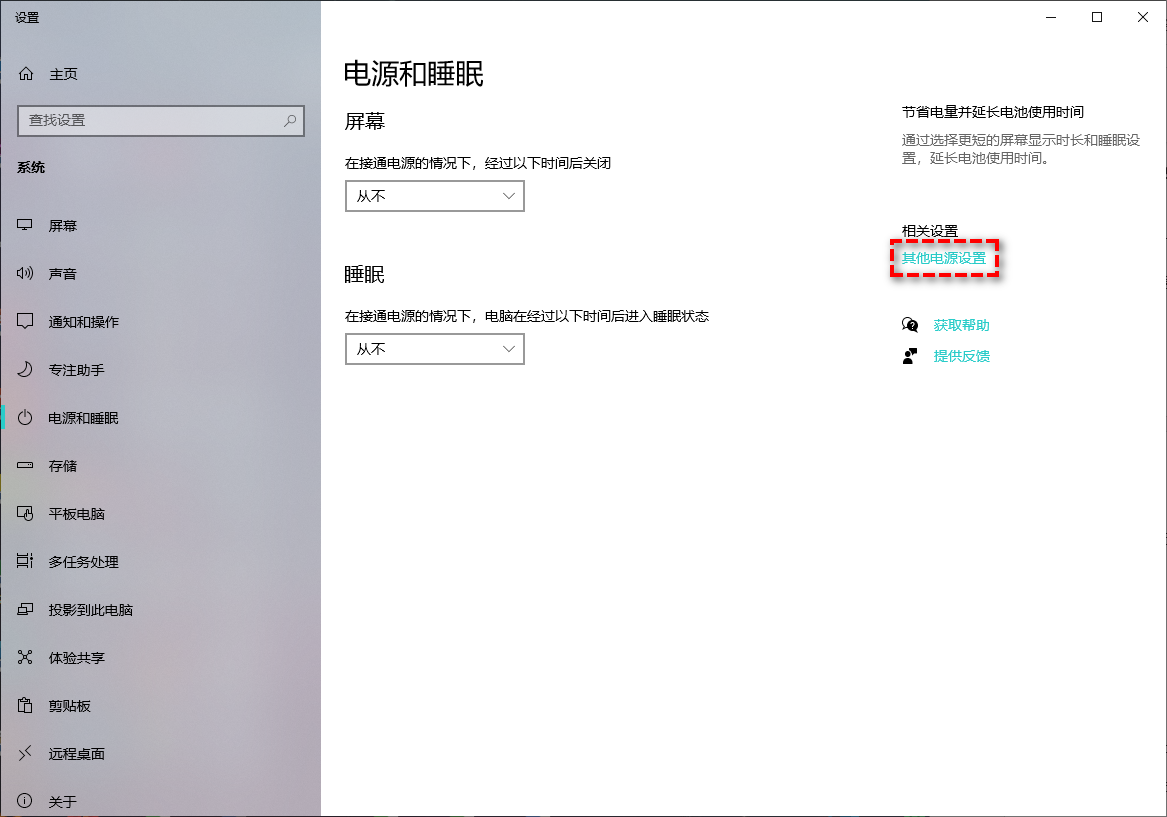Click the tablet icon for 平板电脑
The width and height of the screenshot is (1167, 817).
pyautogui.click(x=25, y=513)
